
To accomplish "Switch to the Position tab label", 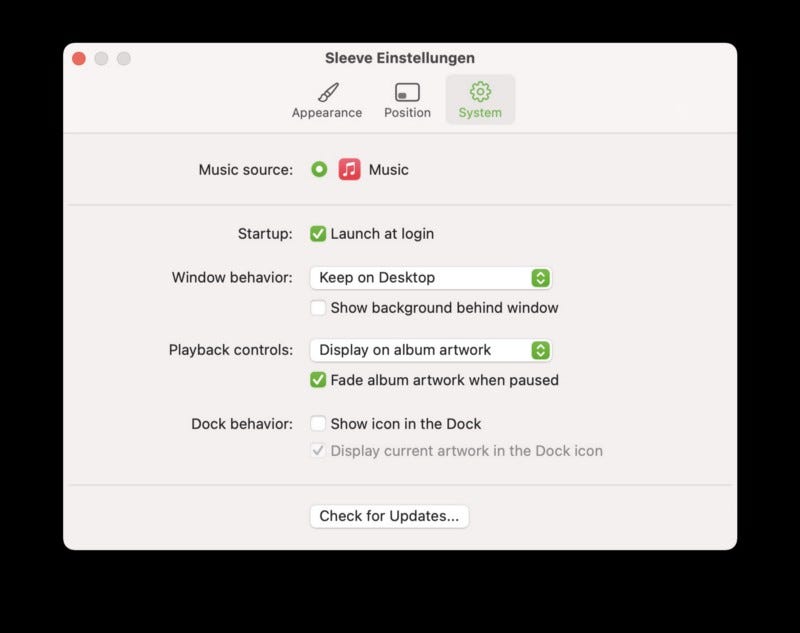I will (407, 113).
